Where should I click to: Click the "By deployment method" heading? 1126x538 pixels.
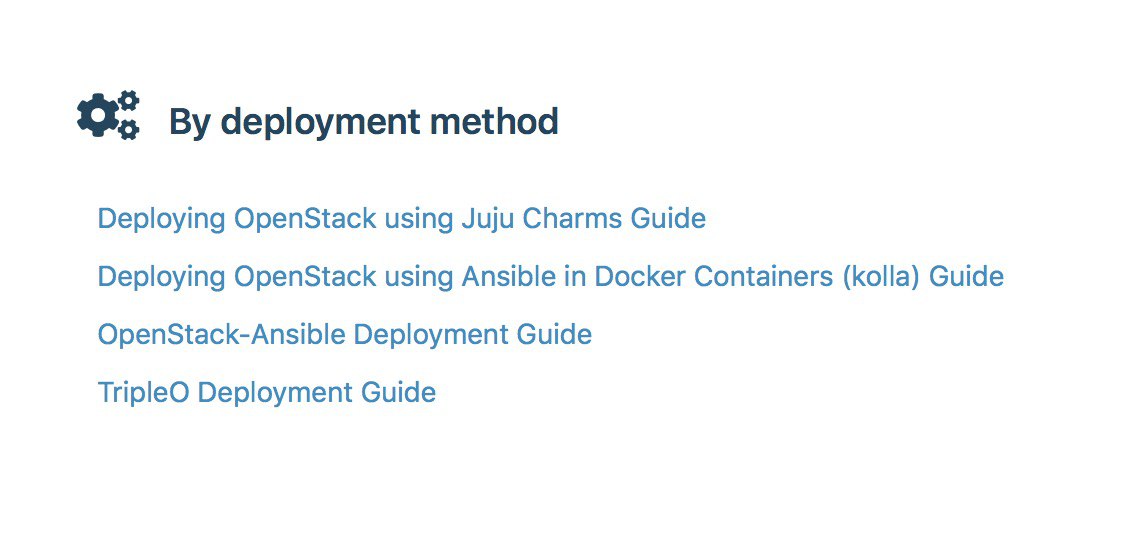(363, 122)
